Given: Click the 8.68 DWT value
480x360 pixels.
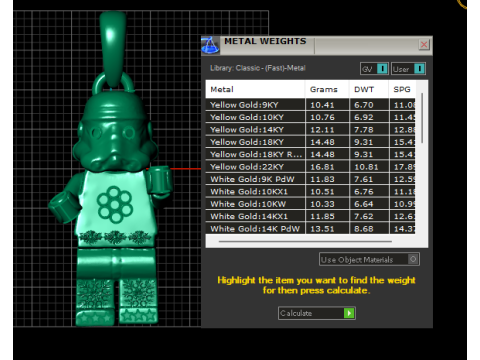Looking at the screenshot, I should (x=364, y=228).
